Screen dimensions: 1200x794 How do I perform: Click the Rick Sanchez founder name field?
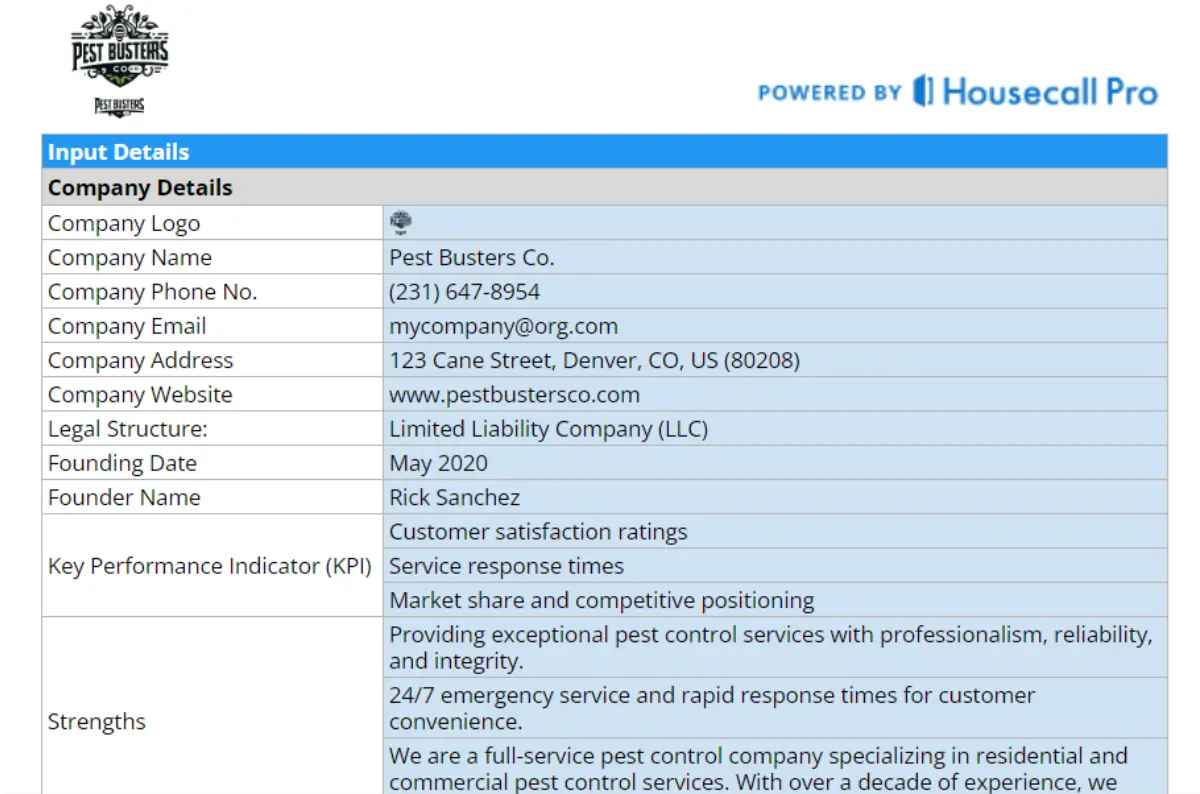(x=454, y=497)
